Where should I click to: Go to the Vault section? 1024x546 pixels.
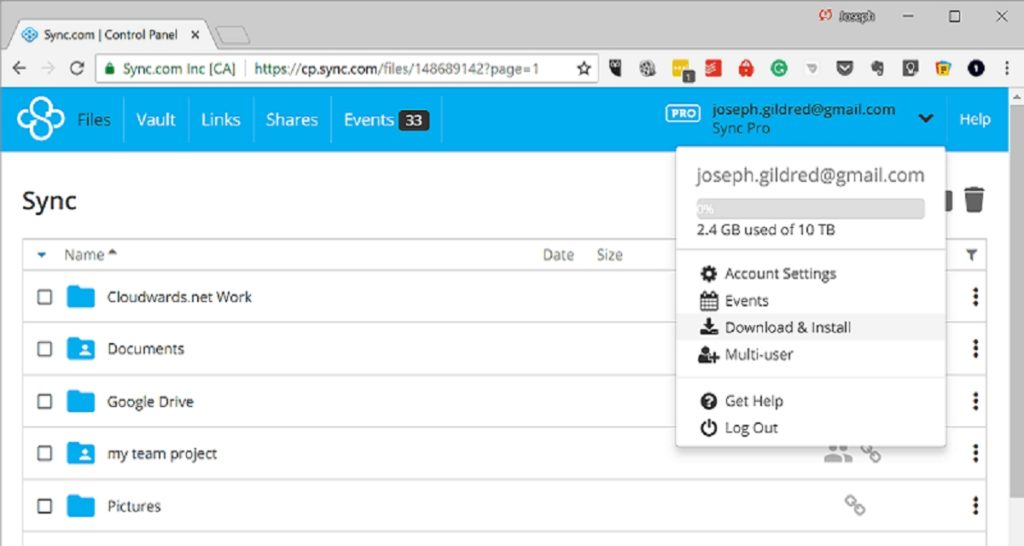(156, 119)
